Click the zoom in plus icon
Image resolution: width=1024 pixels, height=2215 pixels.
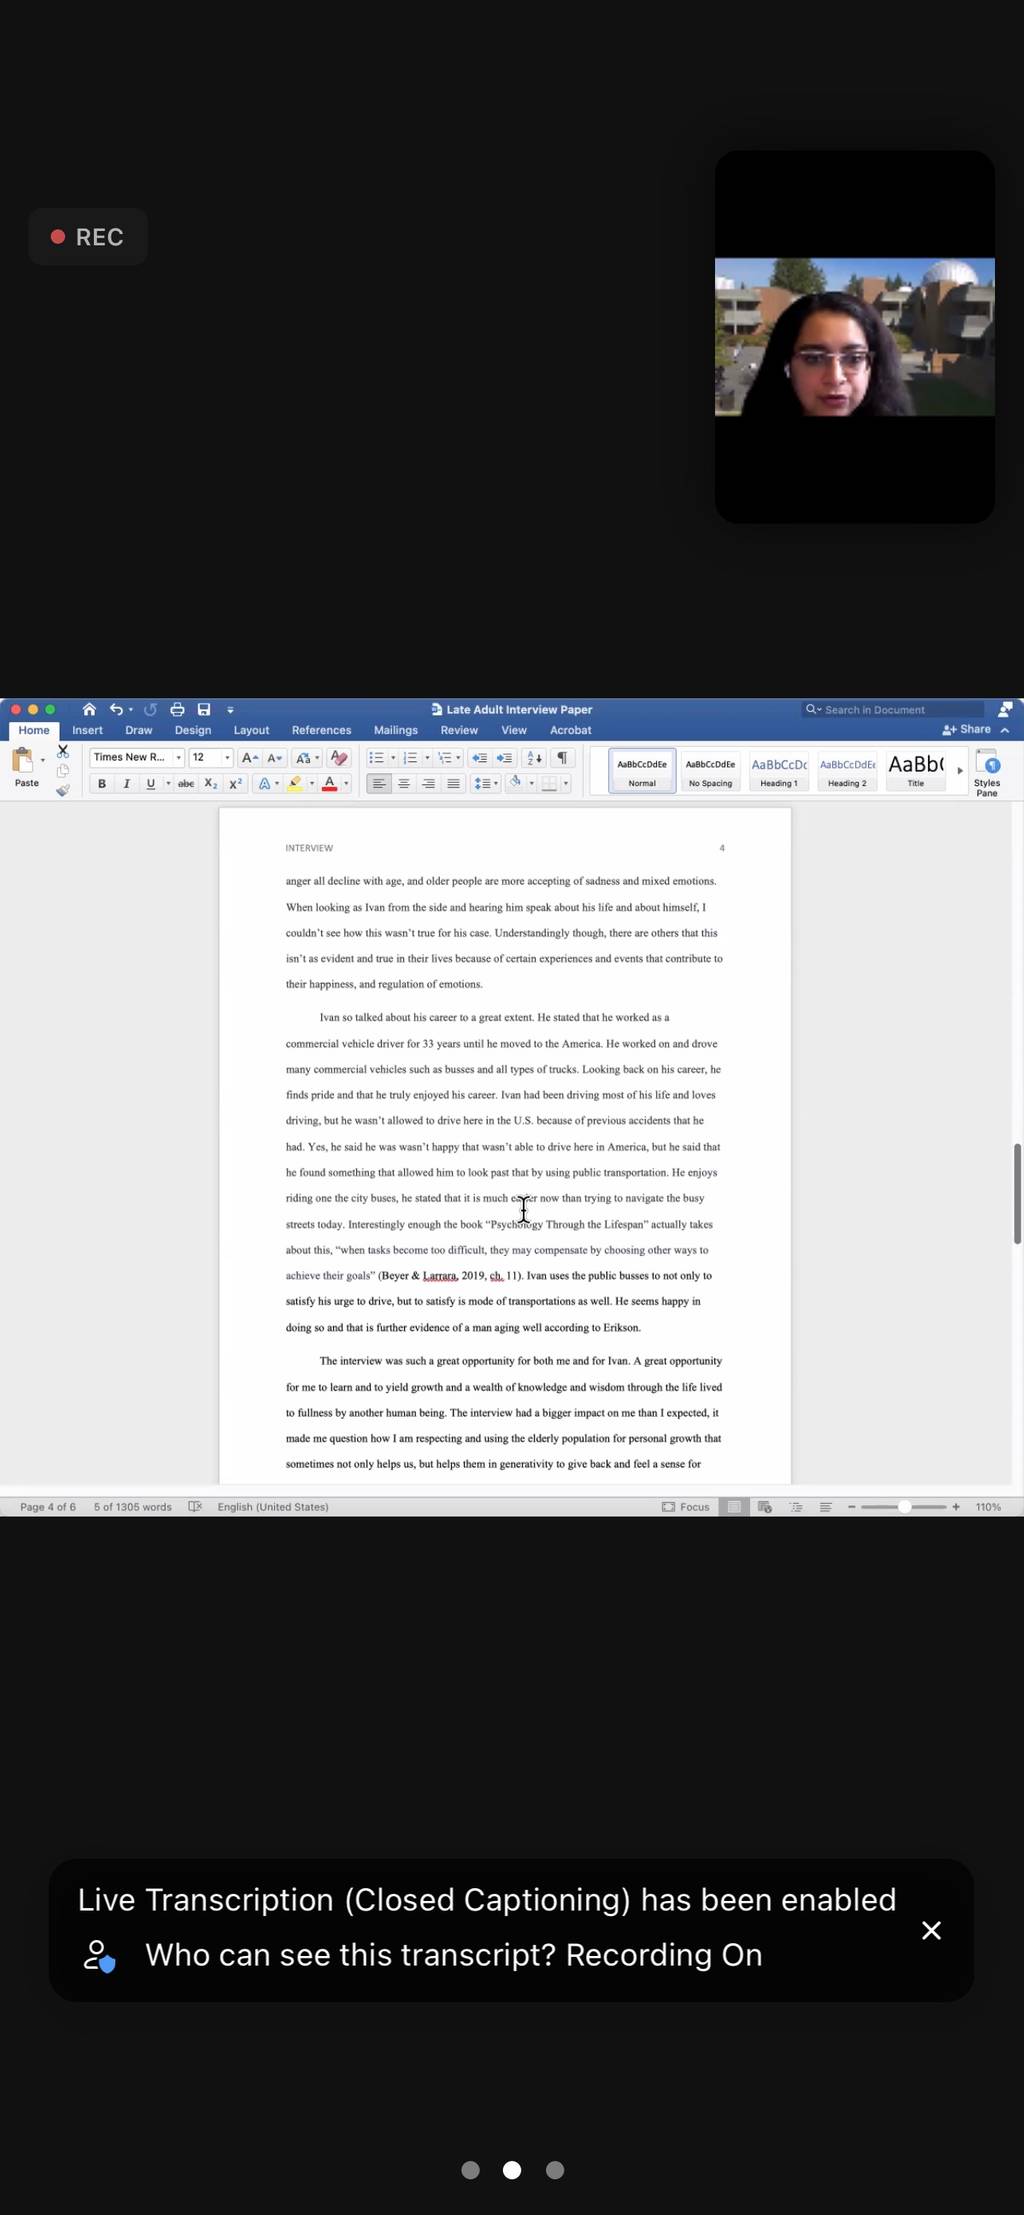coord(956,1507)
